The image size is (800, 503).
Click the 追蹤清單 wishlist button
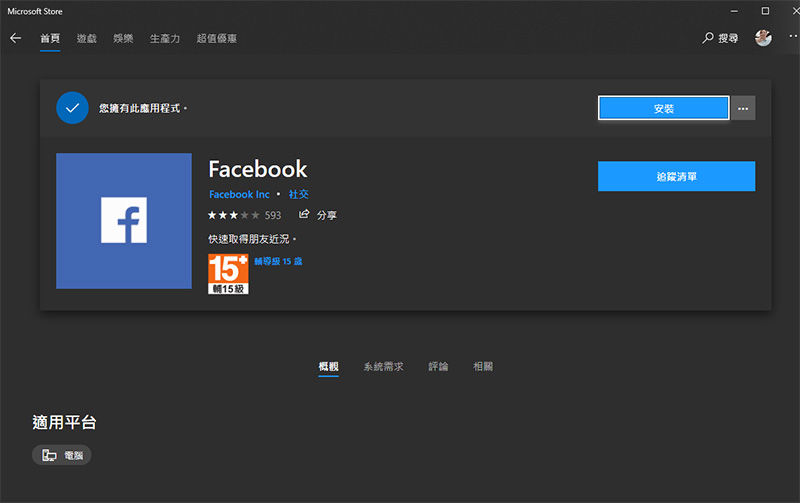tap(677, 177)
